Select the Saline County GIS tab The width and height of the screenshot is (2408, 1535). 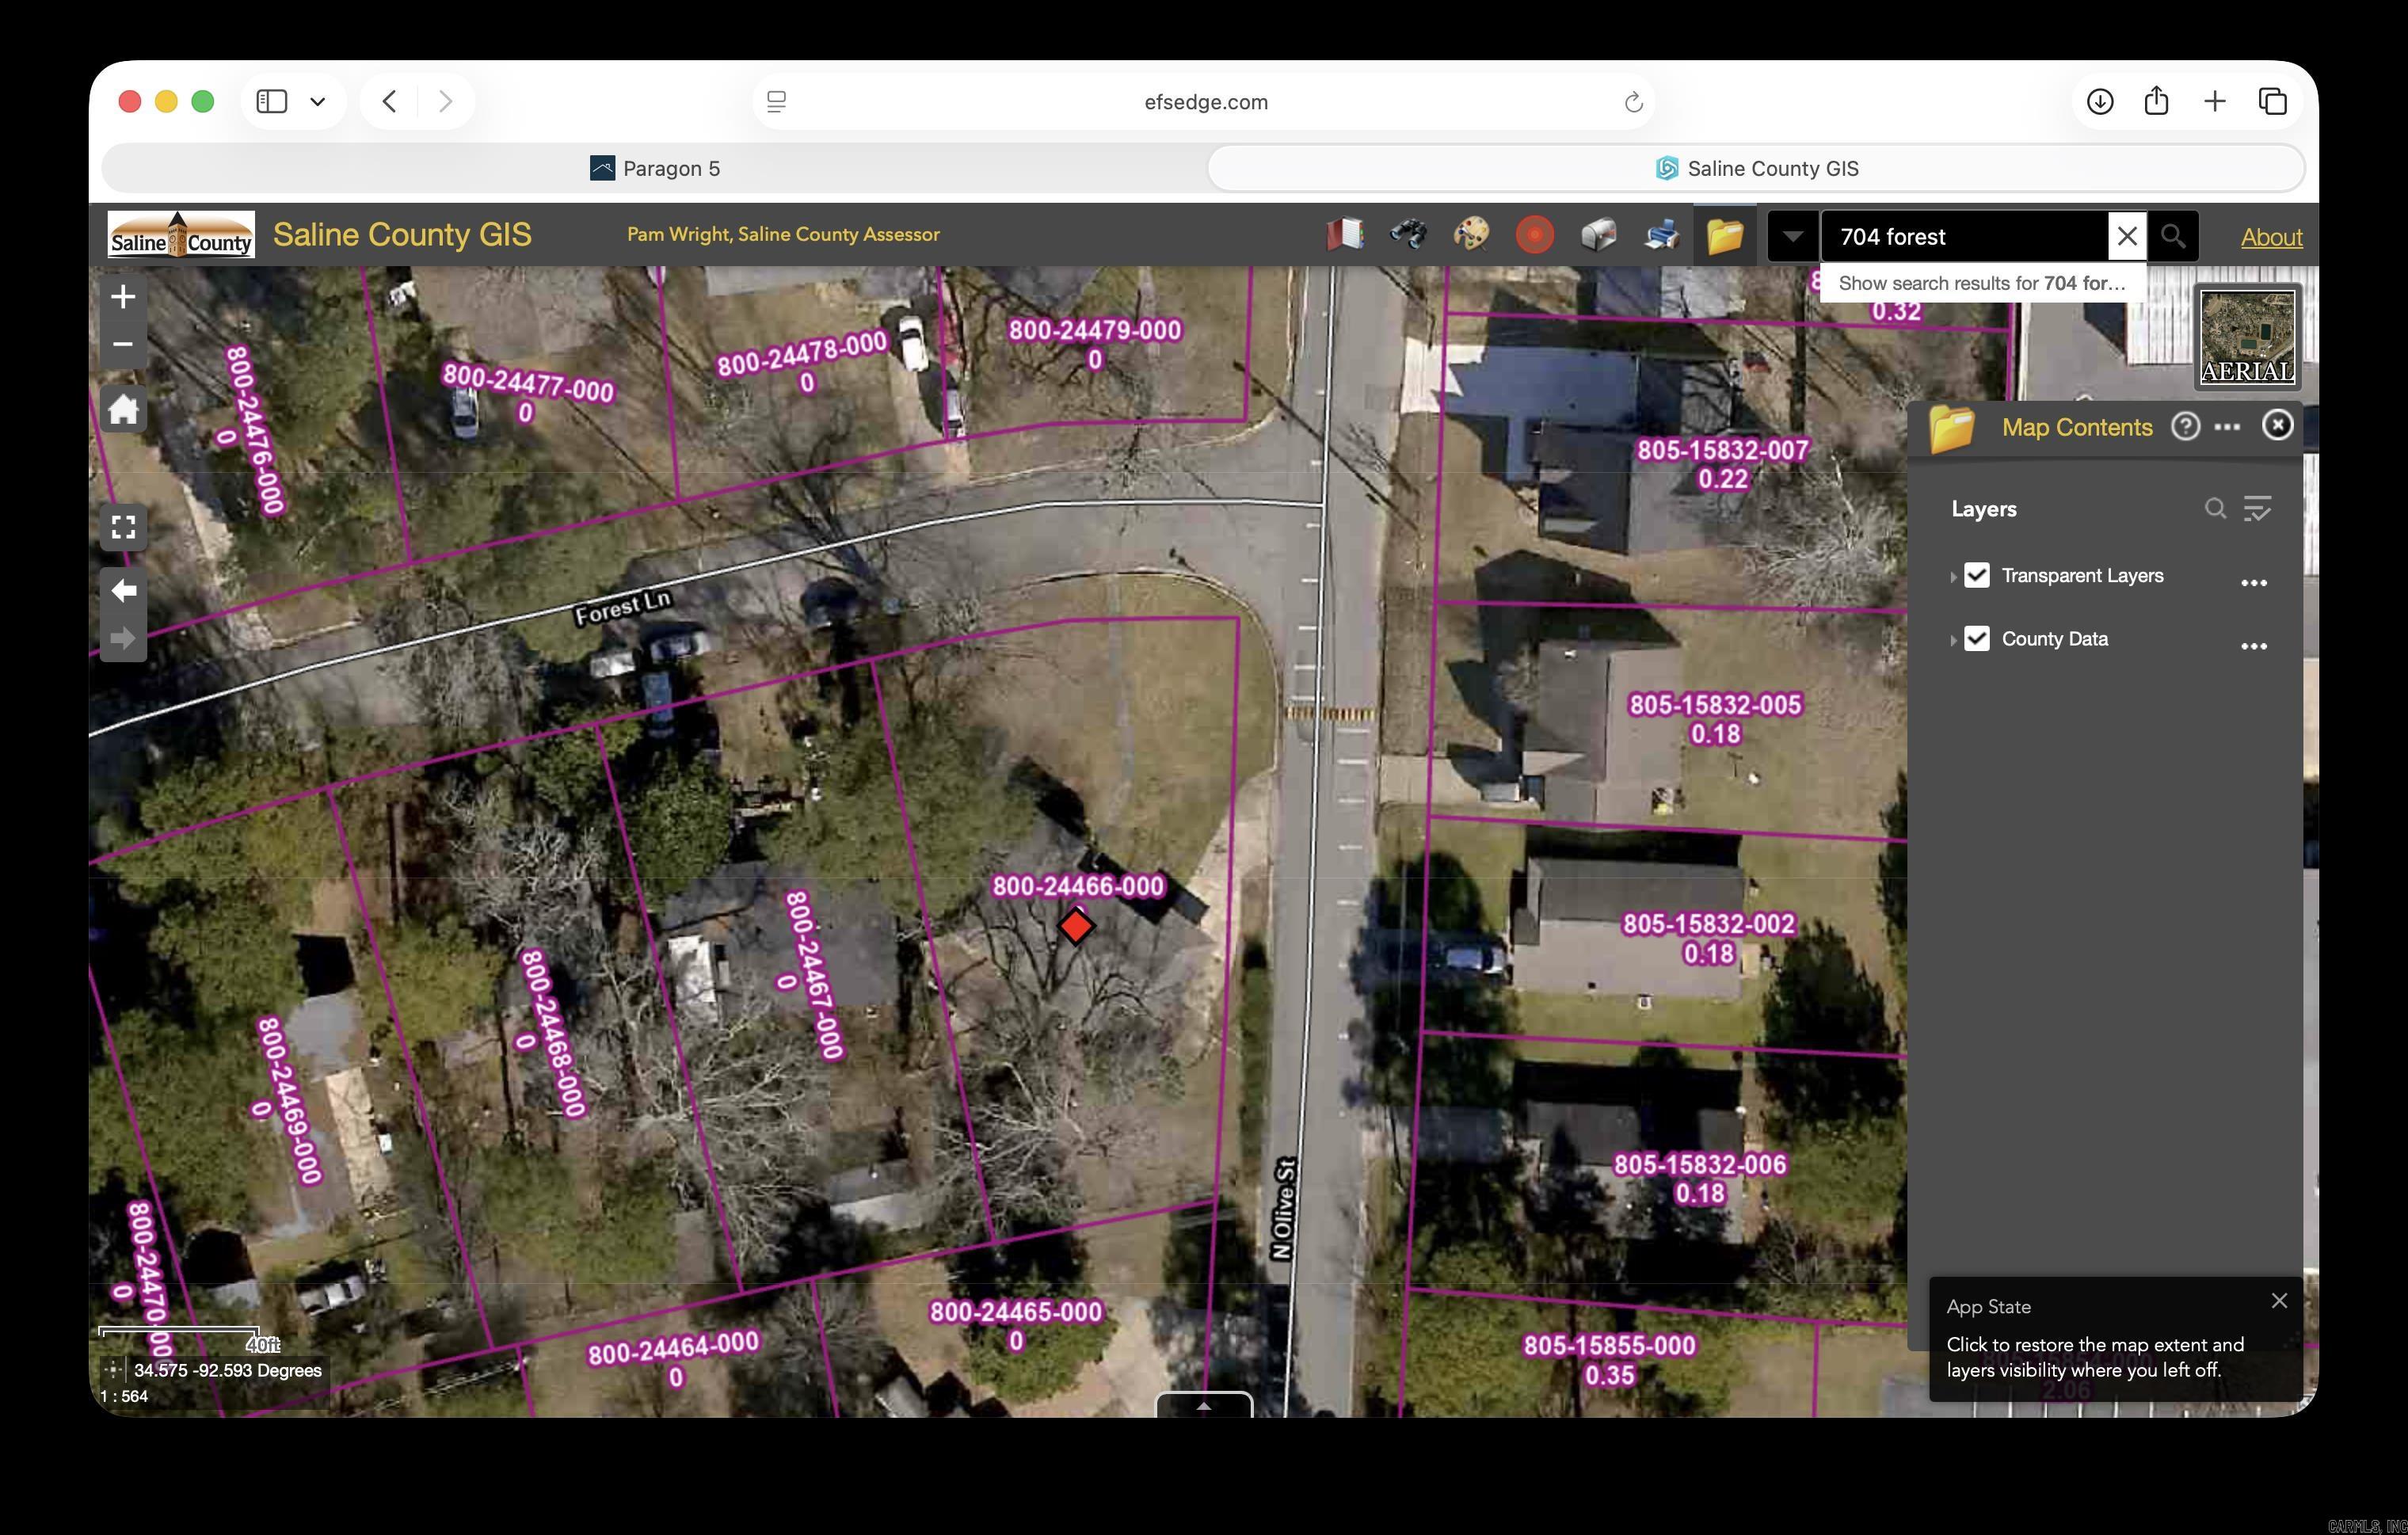pos(1756,168)
